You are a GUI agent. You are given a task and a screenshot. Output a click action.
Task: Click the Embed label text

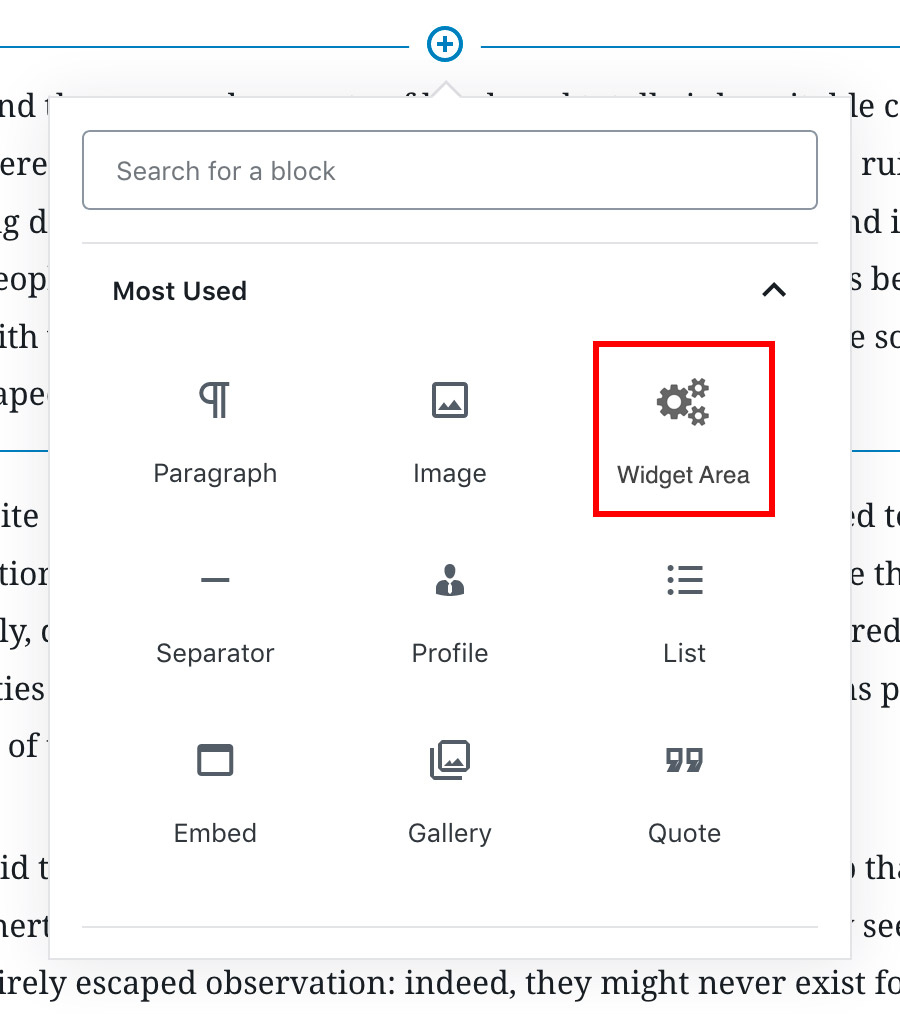point(215,833)
